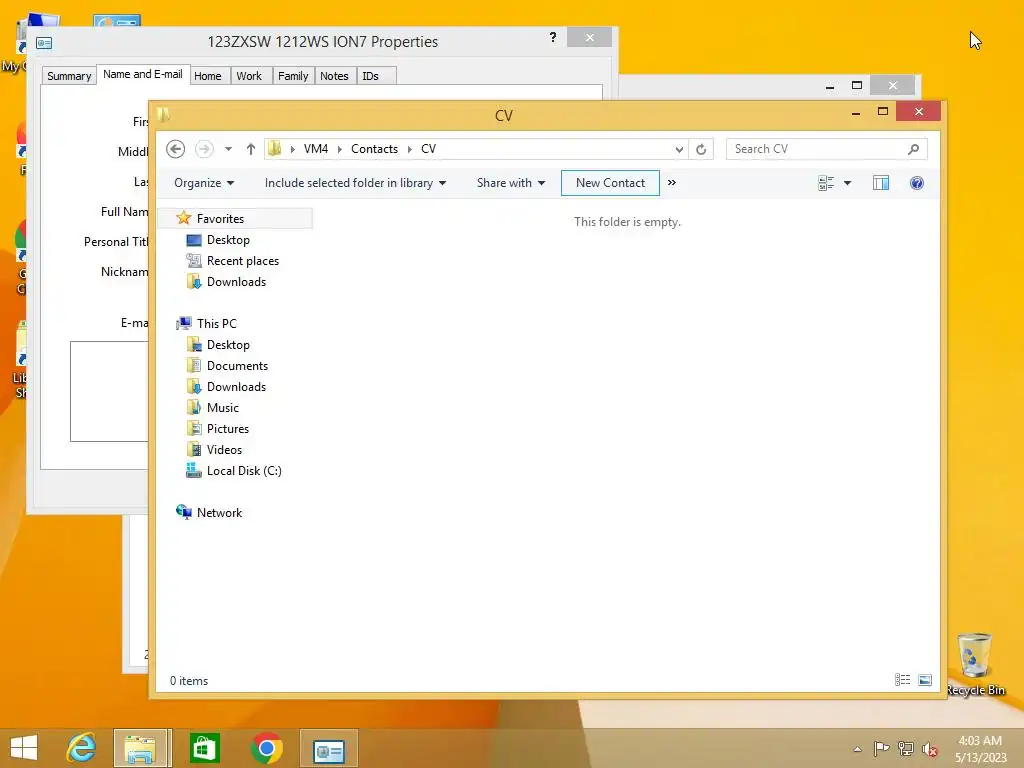1024x768 pixels.
Task: Switch to details view in status bar
Action: [x=902, y=680]
